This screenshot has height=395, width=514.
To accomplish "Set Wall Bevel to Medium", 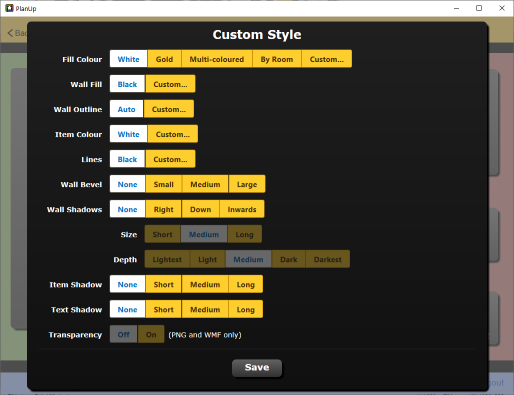I will coord(205,184).
